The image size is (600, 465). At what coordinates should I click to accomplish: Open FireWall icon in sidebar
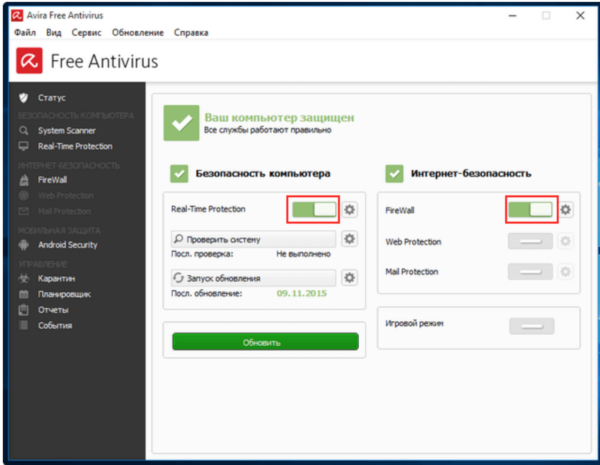point(24,180)
